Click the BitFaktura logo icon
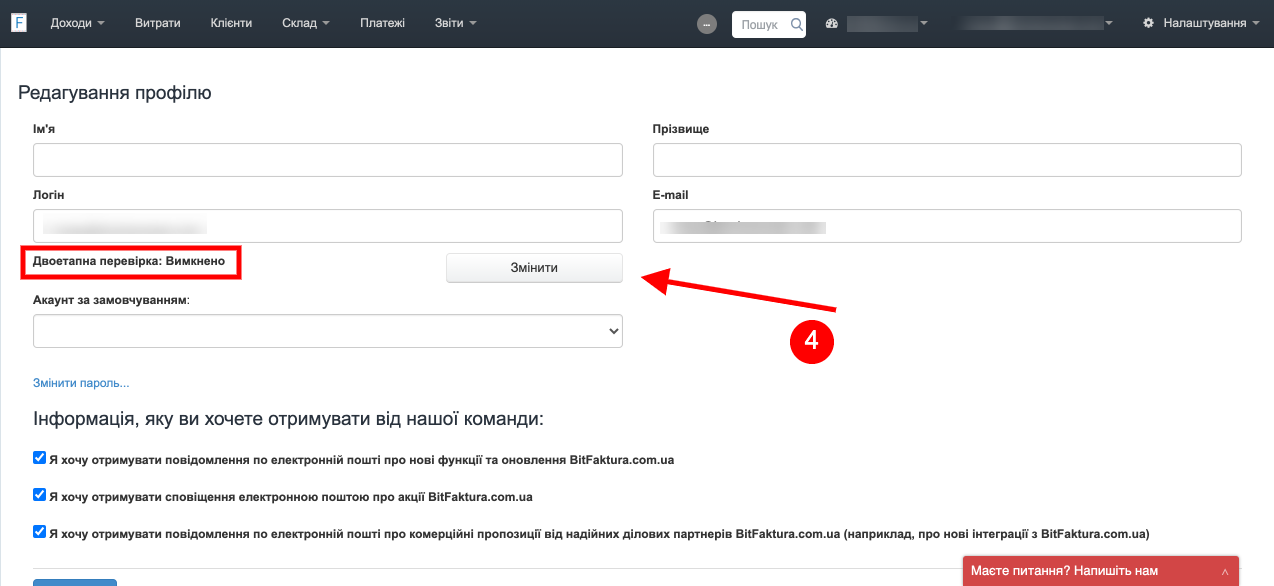The image size is (1274, 586). tap(19, 23)
